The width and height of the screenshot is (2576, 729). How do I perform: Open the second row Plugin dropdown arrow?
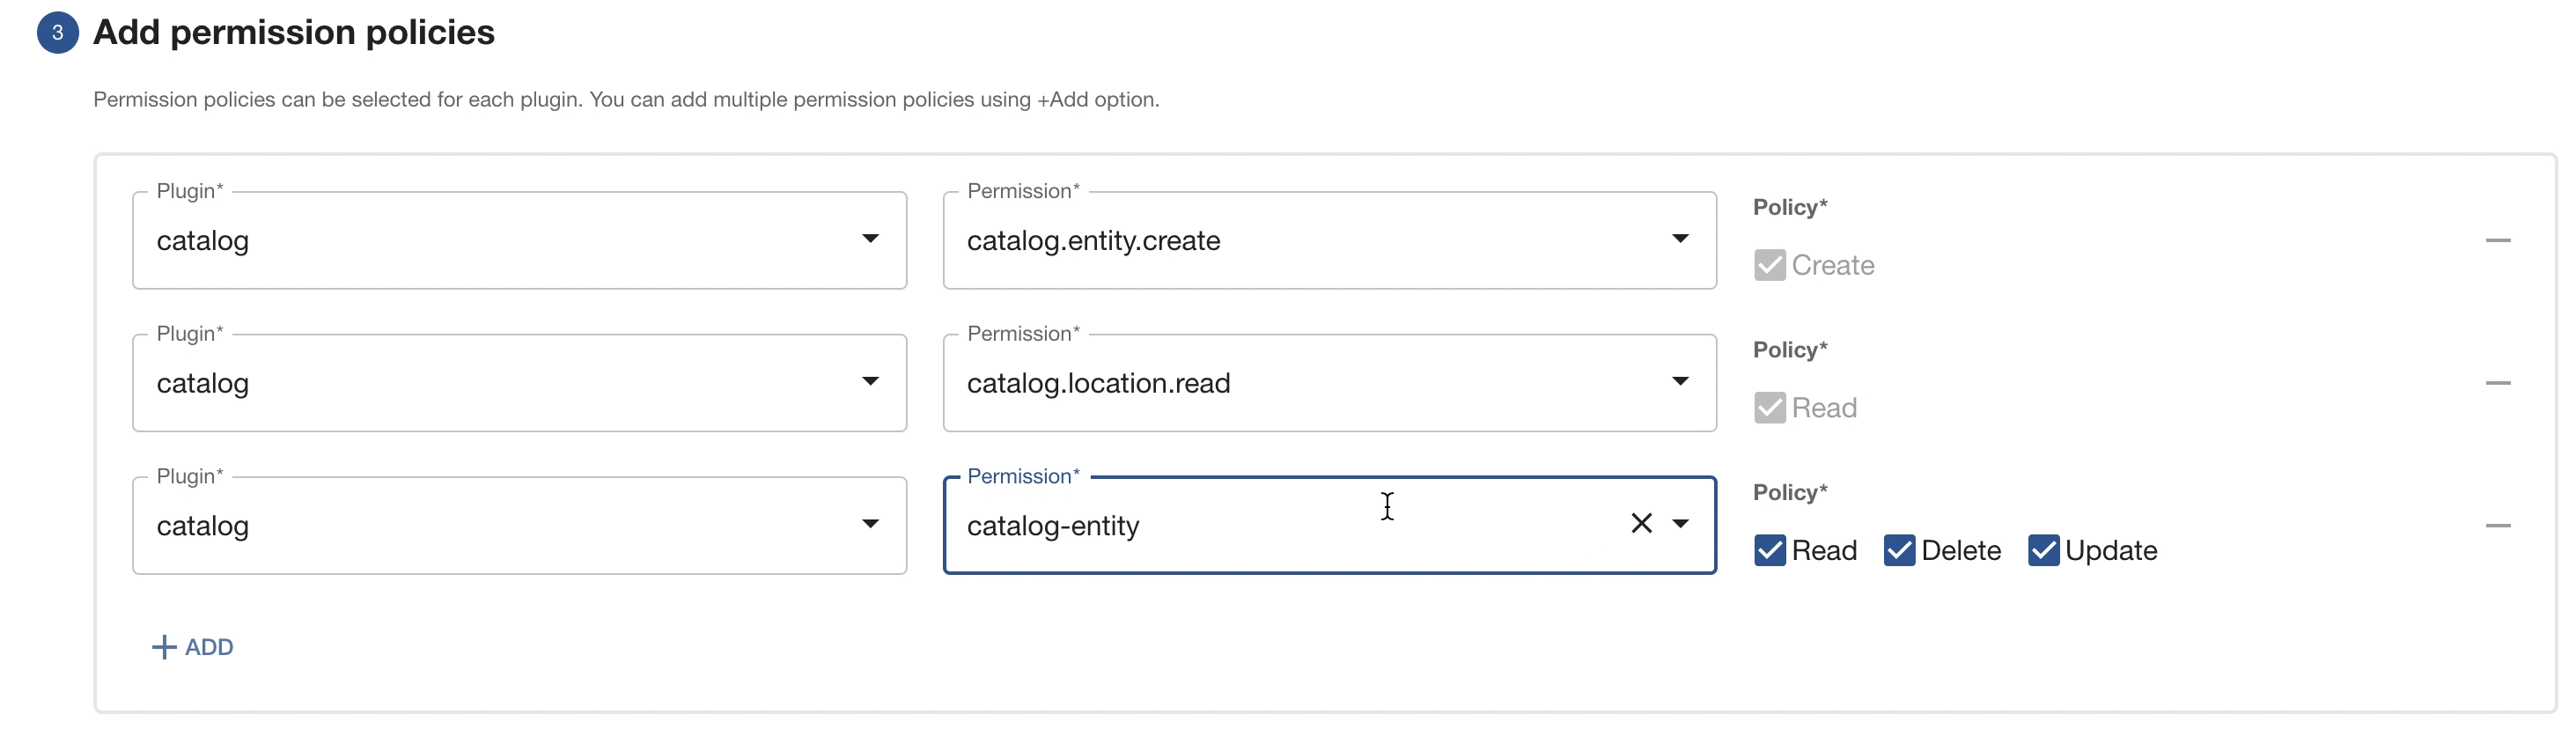[870, 382]
